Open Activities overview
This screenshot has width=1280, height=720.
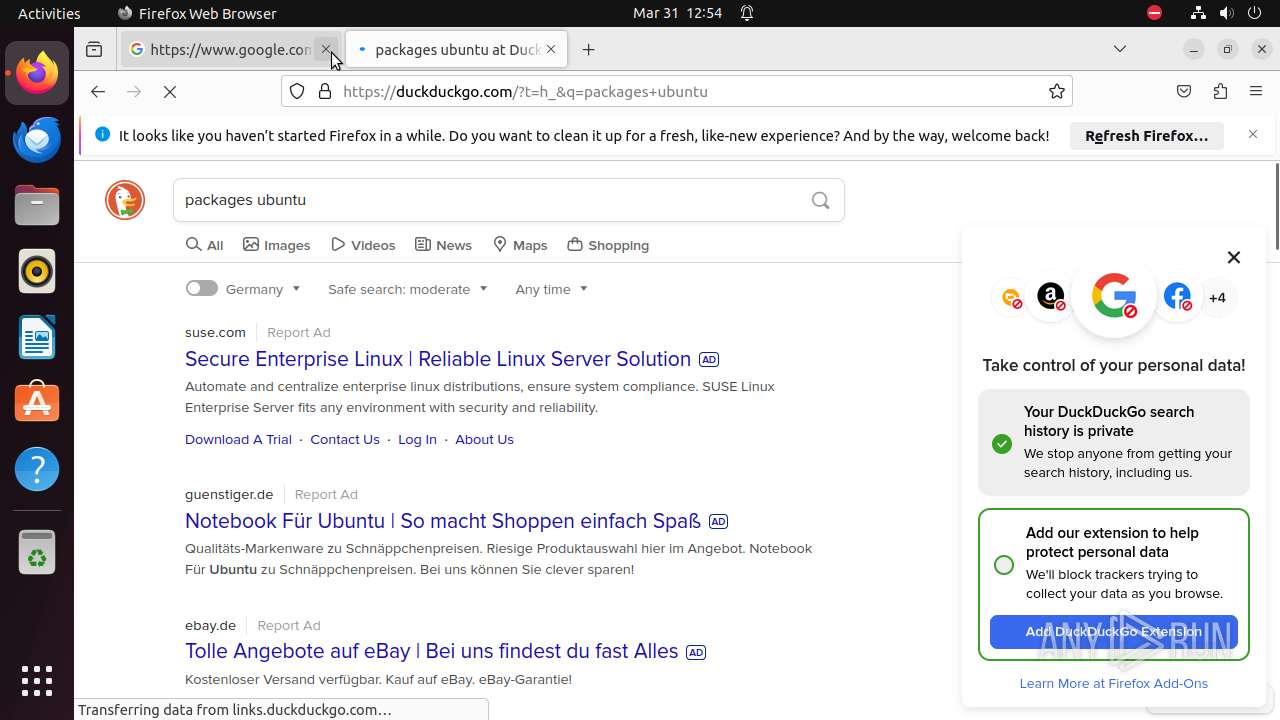pos(49,13)
